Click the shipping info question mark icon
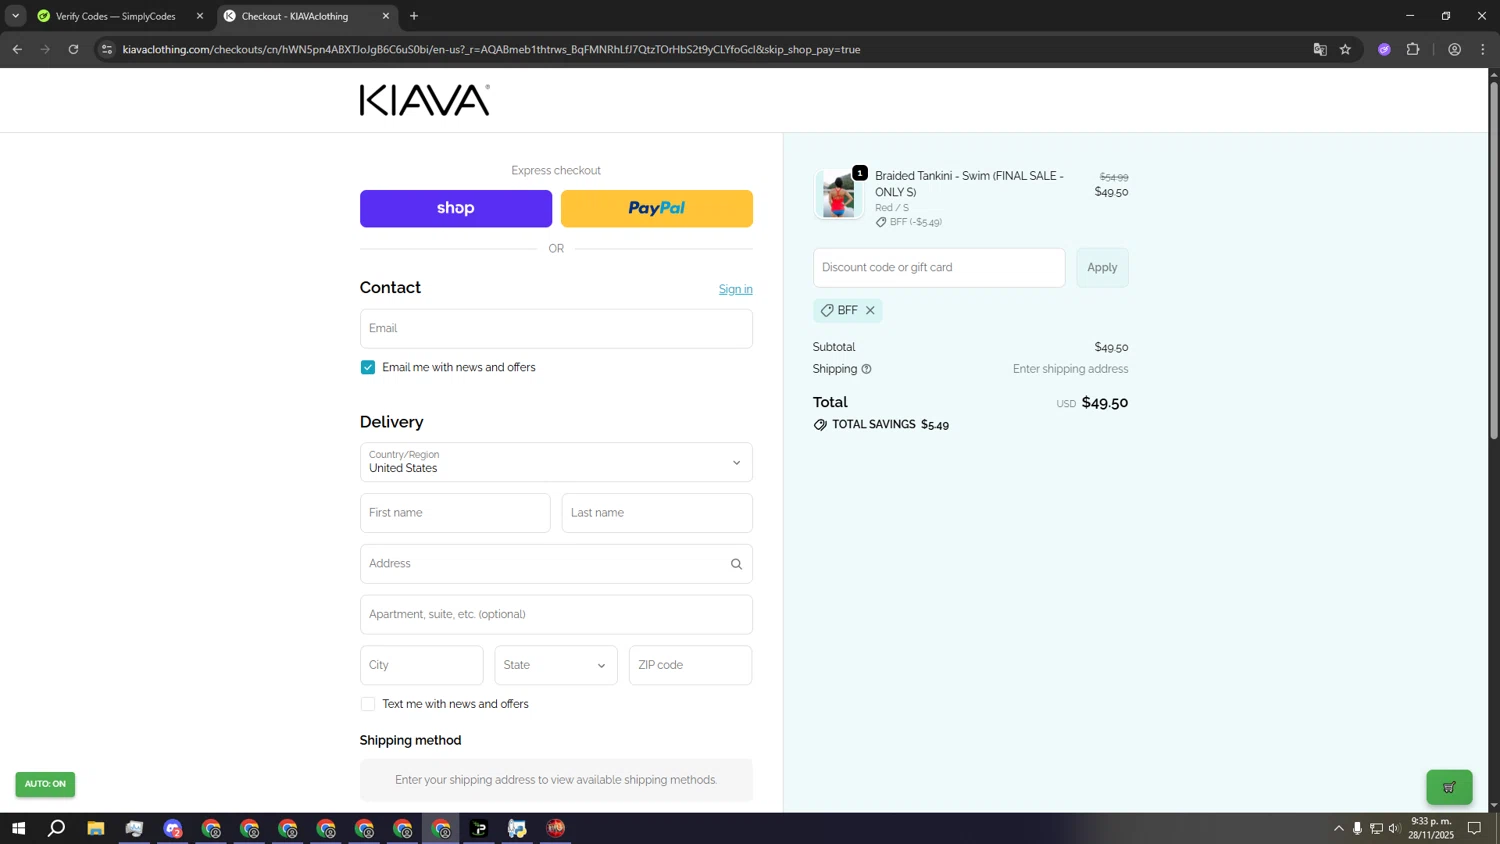Image resolution: width=1500 pixels, height=844 pixels. [866, 369]
